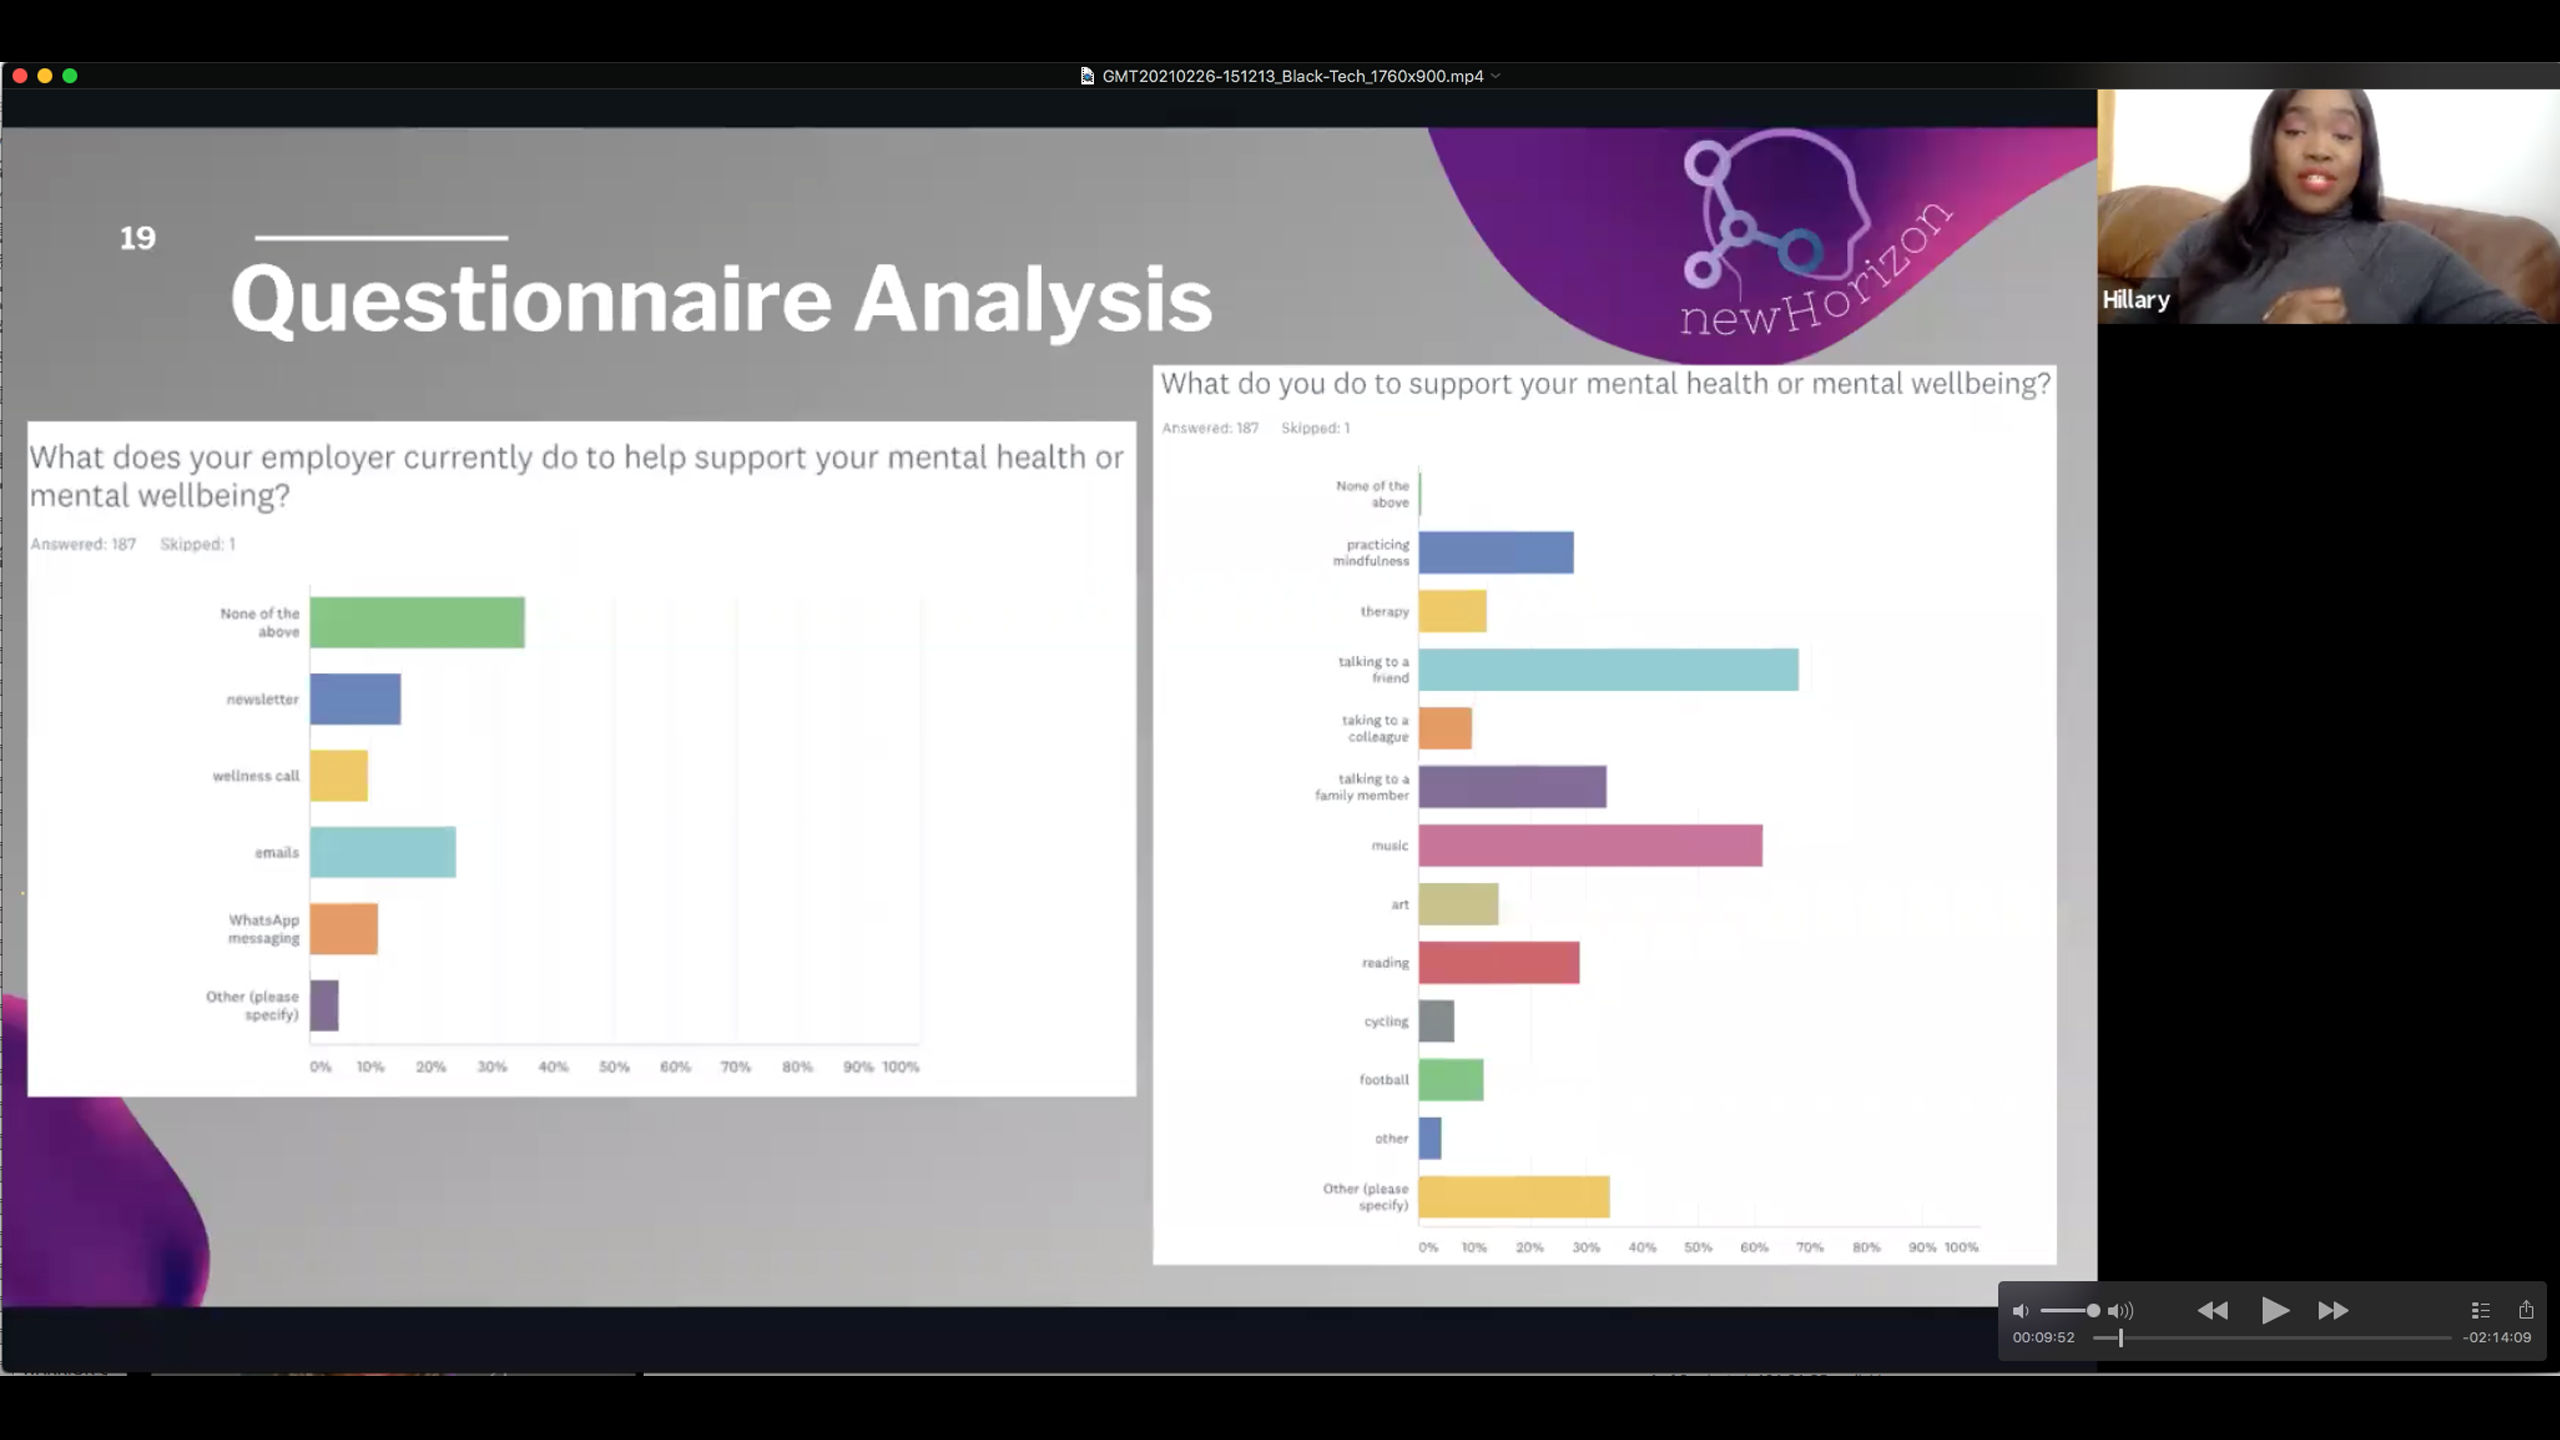Screen dimensions: 2560x1440
Task: Enter full screen with the green button
Action: tap(70, 76)
